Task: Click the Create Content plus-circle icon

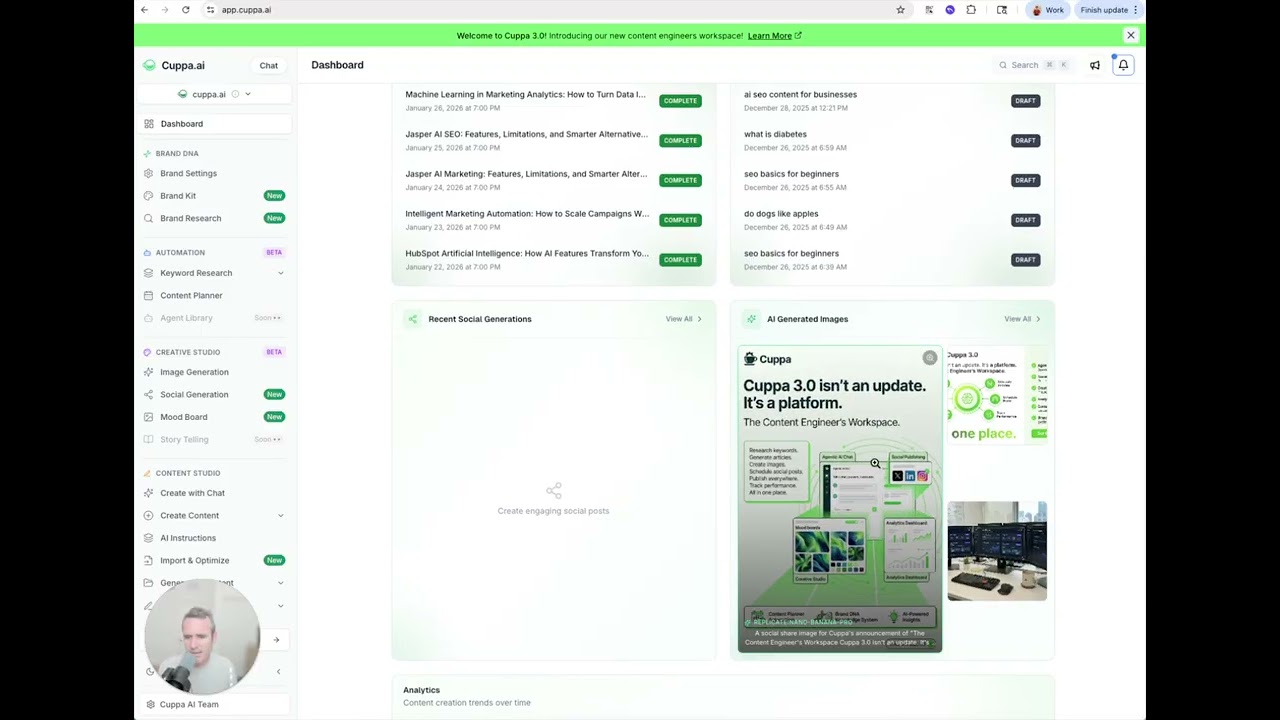Action: (149, 515)
